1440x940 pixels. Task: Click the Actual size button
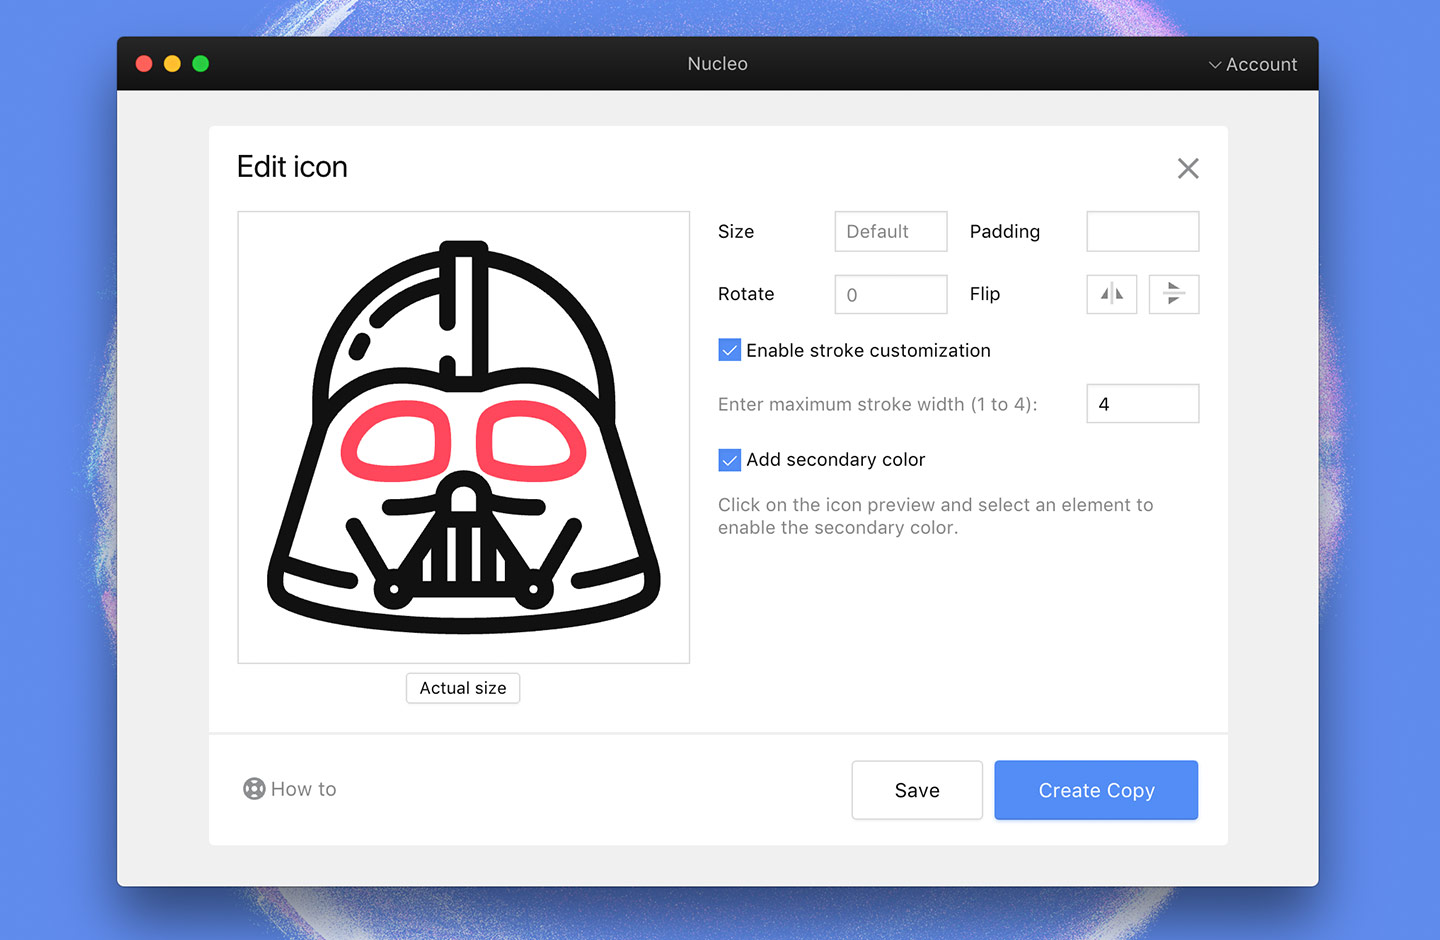(462, 688)
